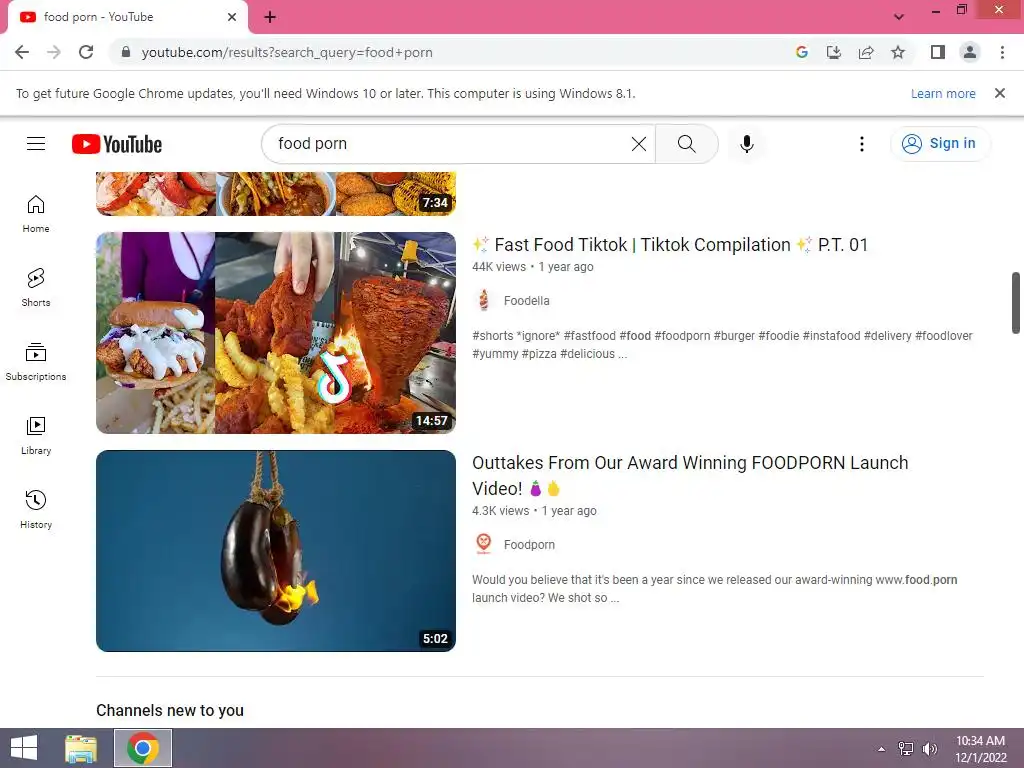Toggle Chrome side panel

pyautogui.click(x=938, y=52)
